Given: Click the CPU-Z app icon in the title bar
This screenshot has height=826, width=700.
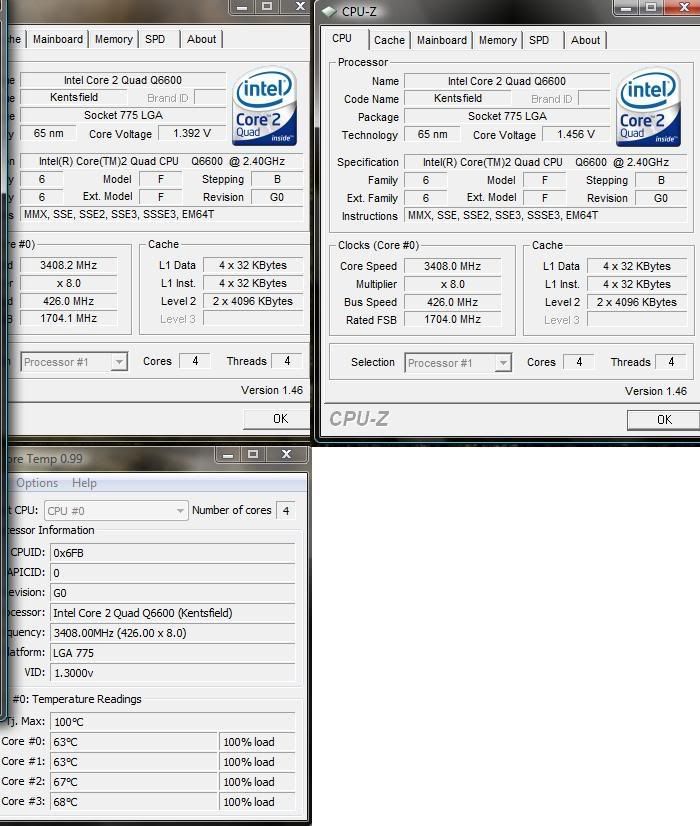Looking at the screenshot, I should click(x=330, y=12).
